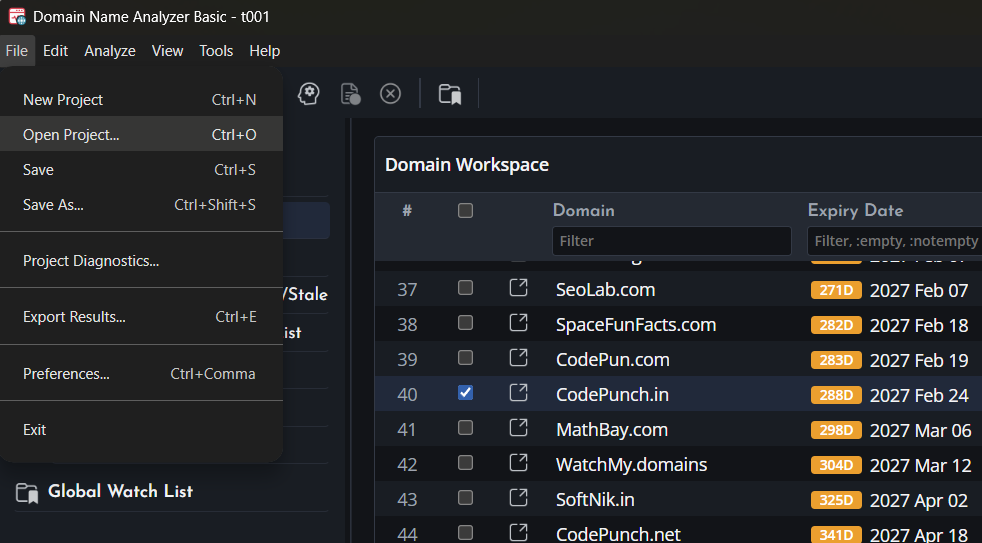The width and height of the screenshot is (982, 543).
Task: Open CodePunch.in external link icon
Action: 519,393
